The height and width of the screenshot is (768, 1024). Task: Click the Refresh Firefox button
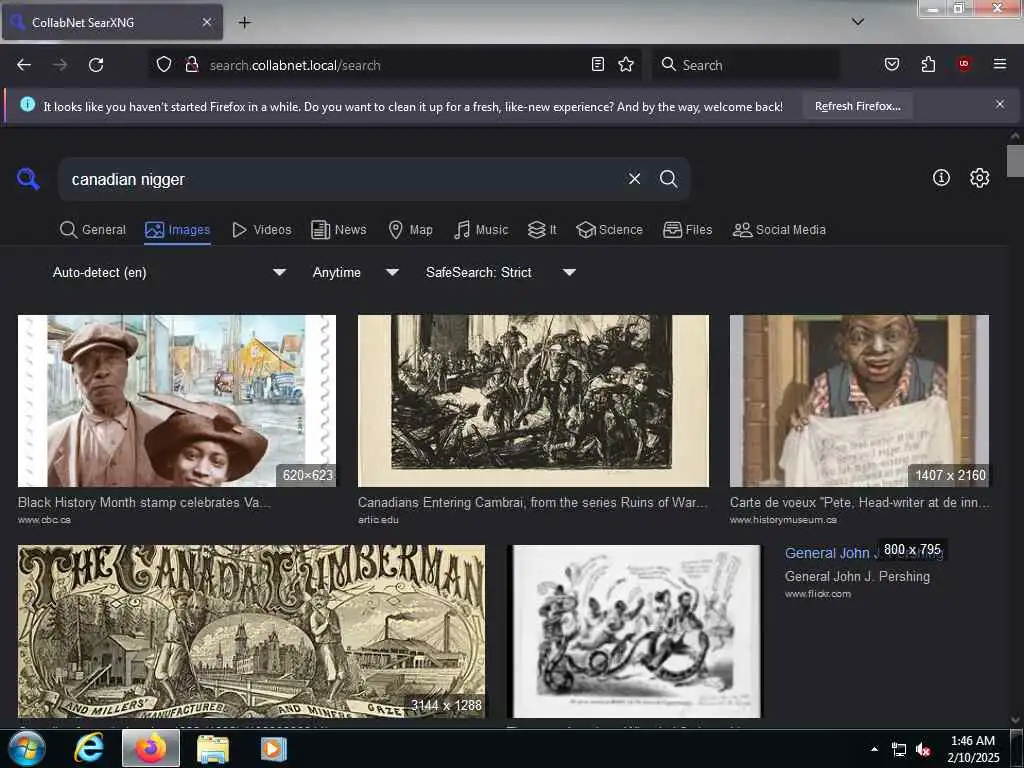click(857, 106)
